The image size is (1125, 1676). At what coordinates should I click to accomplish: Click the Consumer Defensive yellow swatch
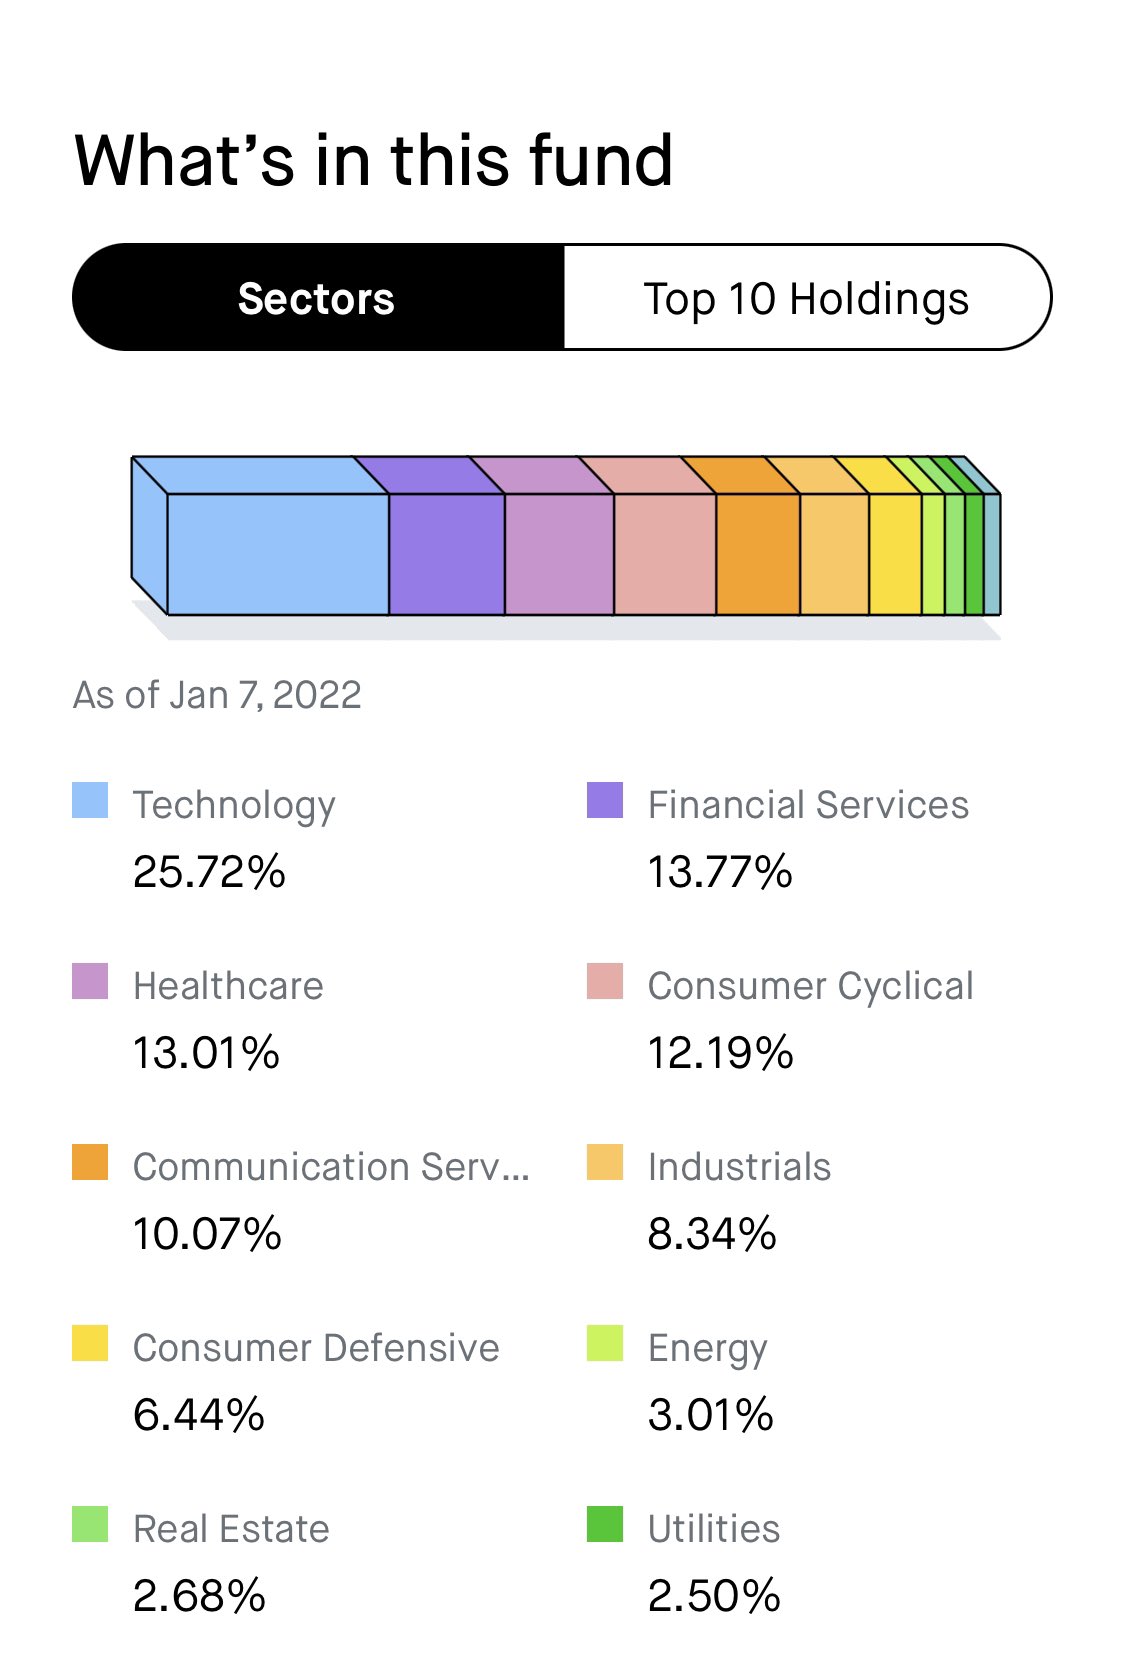90,1344
